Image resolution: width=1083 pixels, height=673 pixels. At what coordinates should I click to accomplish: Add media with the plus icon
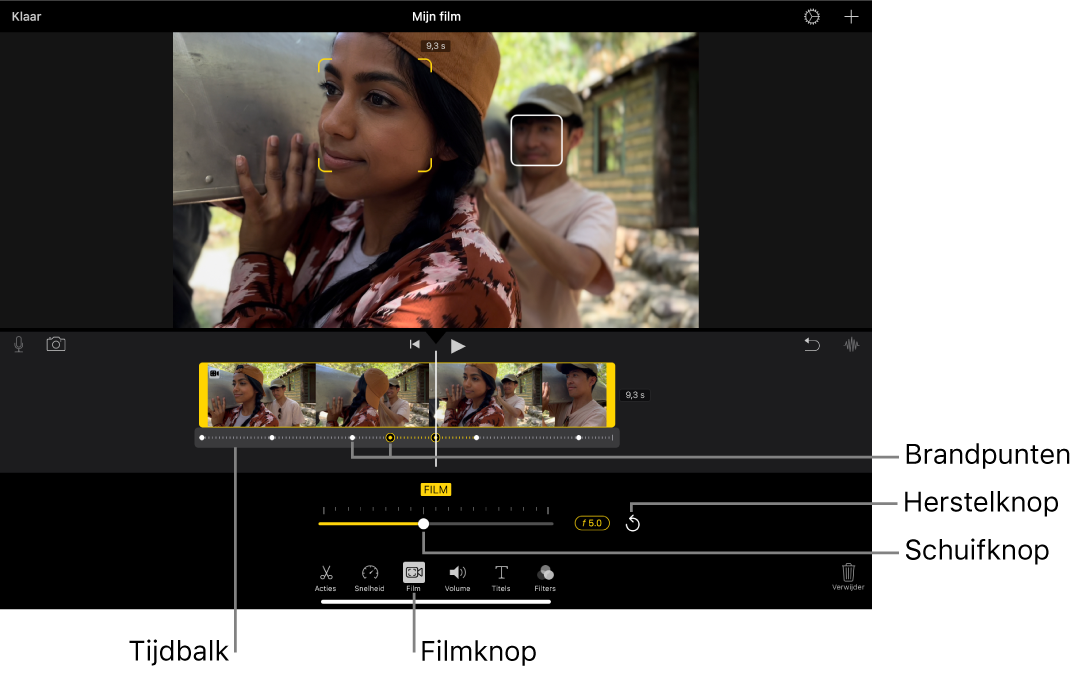(x=851, y=17)
